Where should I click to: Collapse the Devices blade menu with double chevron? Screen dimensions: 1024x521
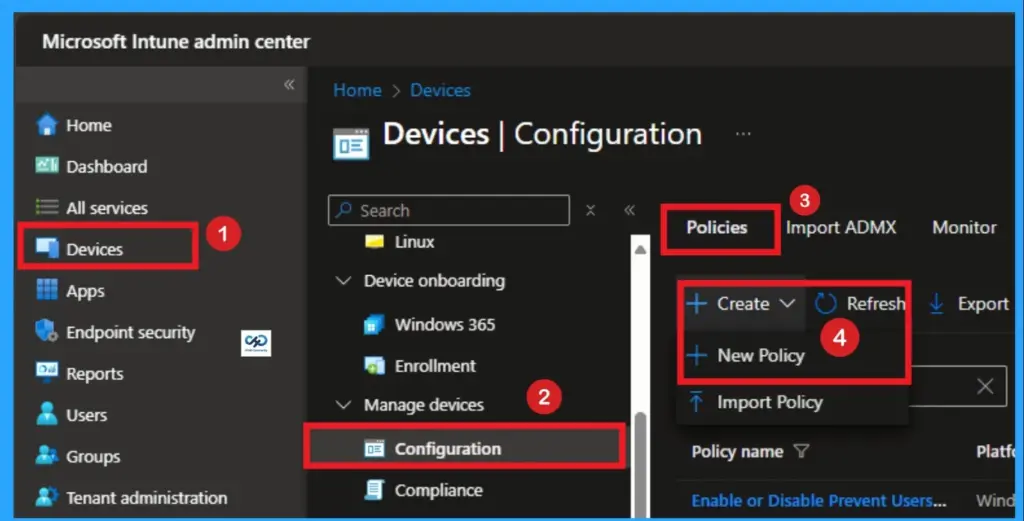tap(630, 210)
